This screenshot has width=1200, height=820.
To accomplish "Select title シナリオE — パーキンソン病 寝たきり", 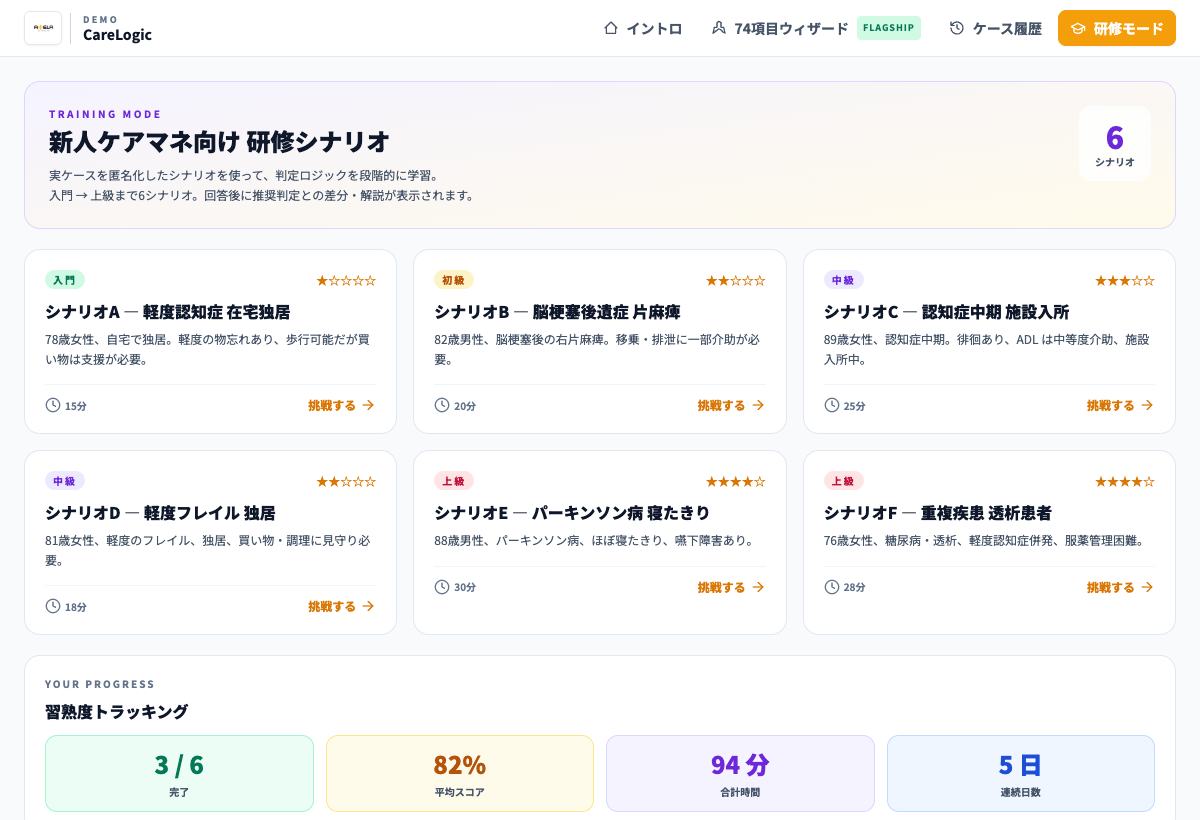I will point(572,513).
